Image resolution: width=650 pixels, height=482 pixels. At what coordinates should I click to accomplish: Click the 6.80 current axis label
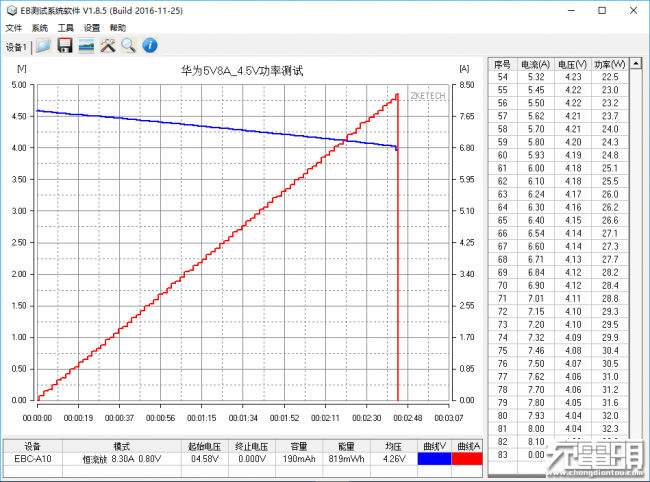(467, 148)
